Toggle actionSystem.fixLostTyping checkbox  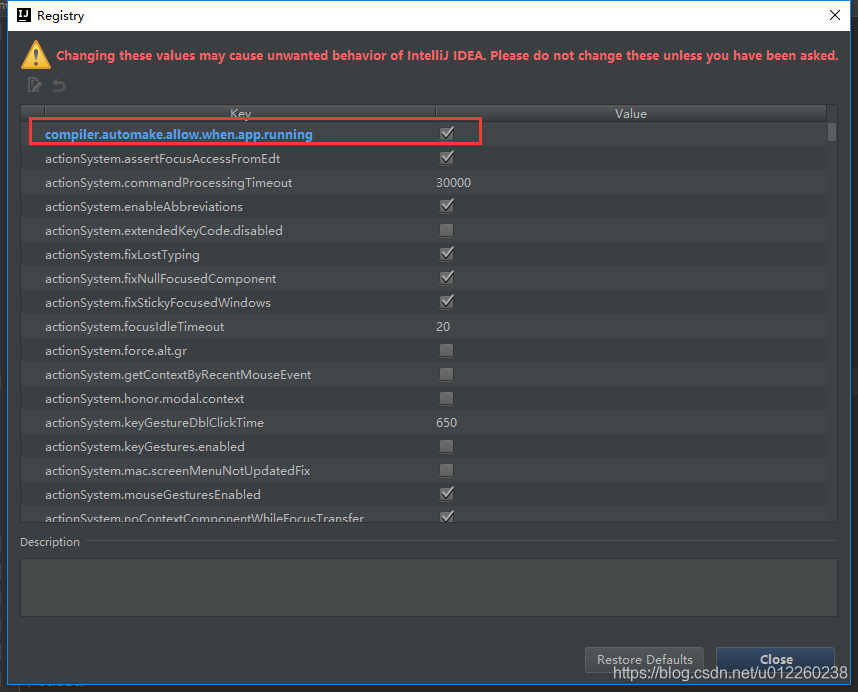pos(447,254)
